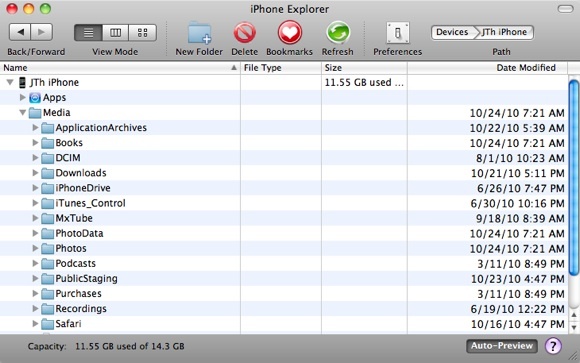The height and width of the screenshot is (363, 580).
Task: Click the Purchases folder icon
Action: click(x=47, y=294)
